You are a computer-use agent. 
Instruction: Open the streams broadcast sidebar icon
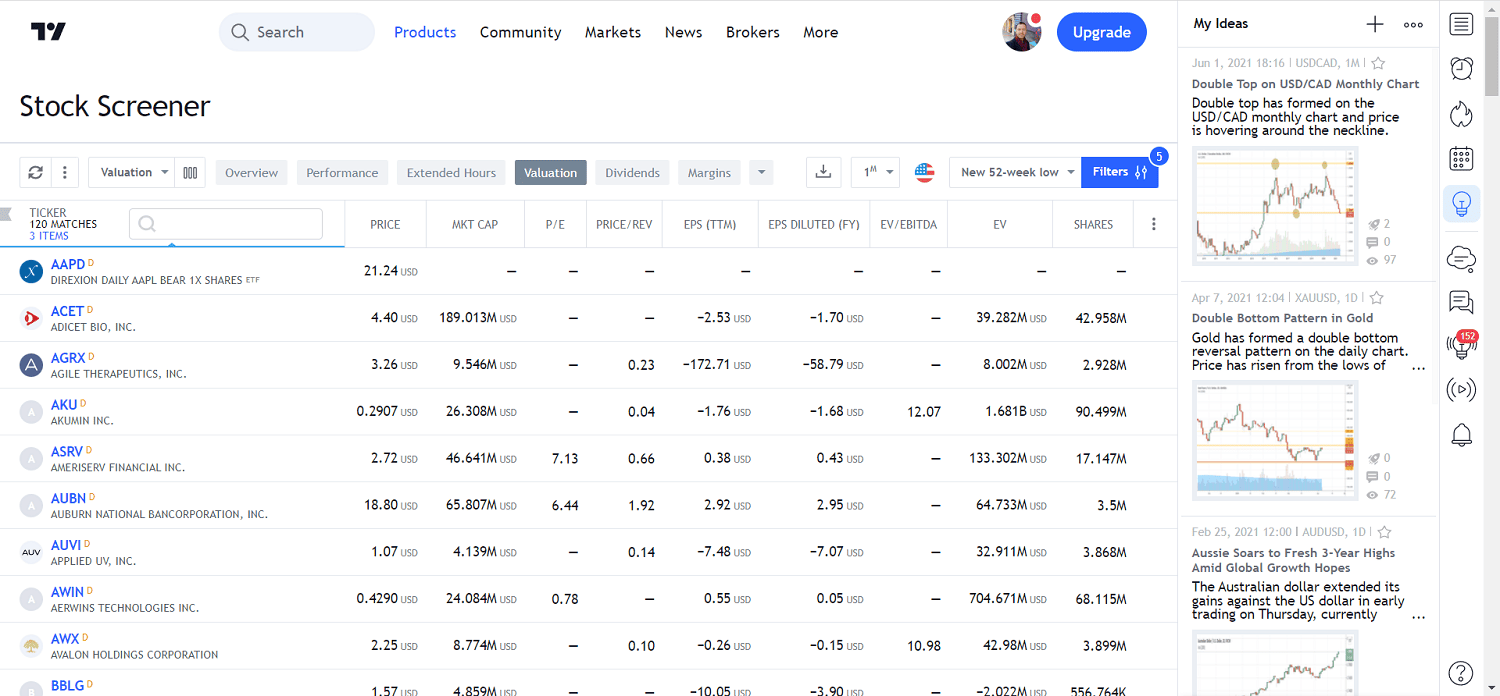(x=1461, y=389)
